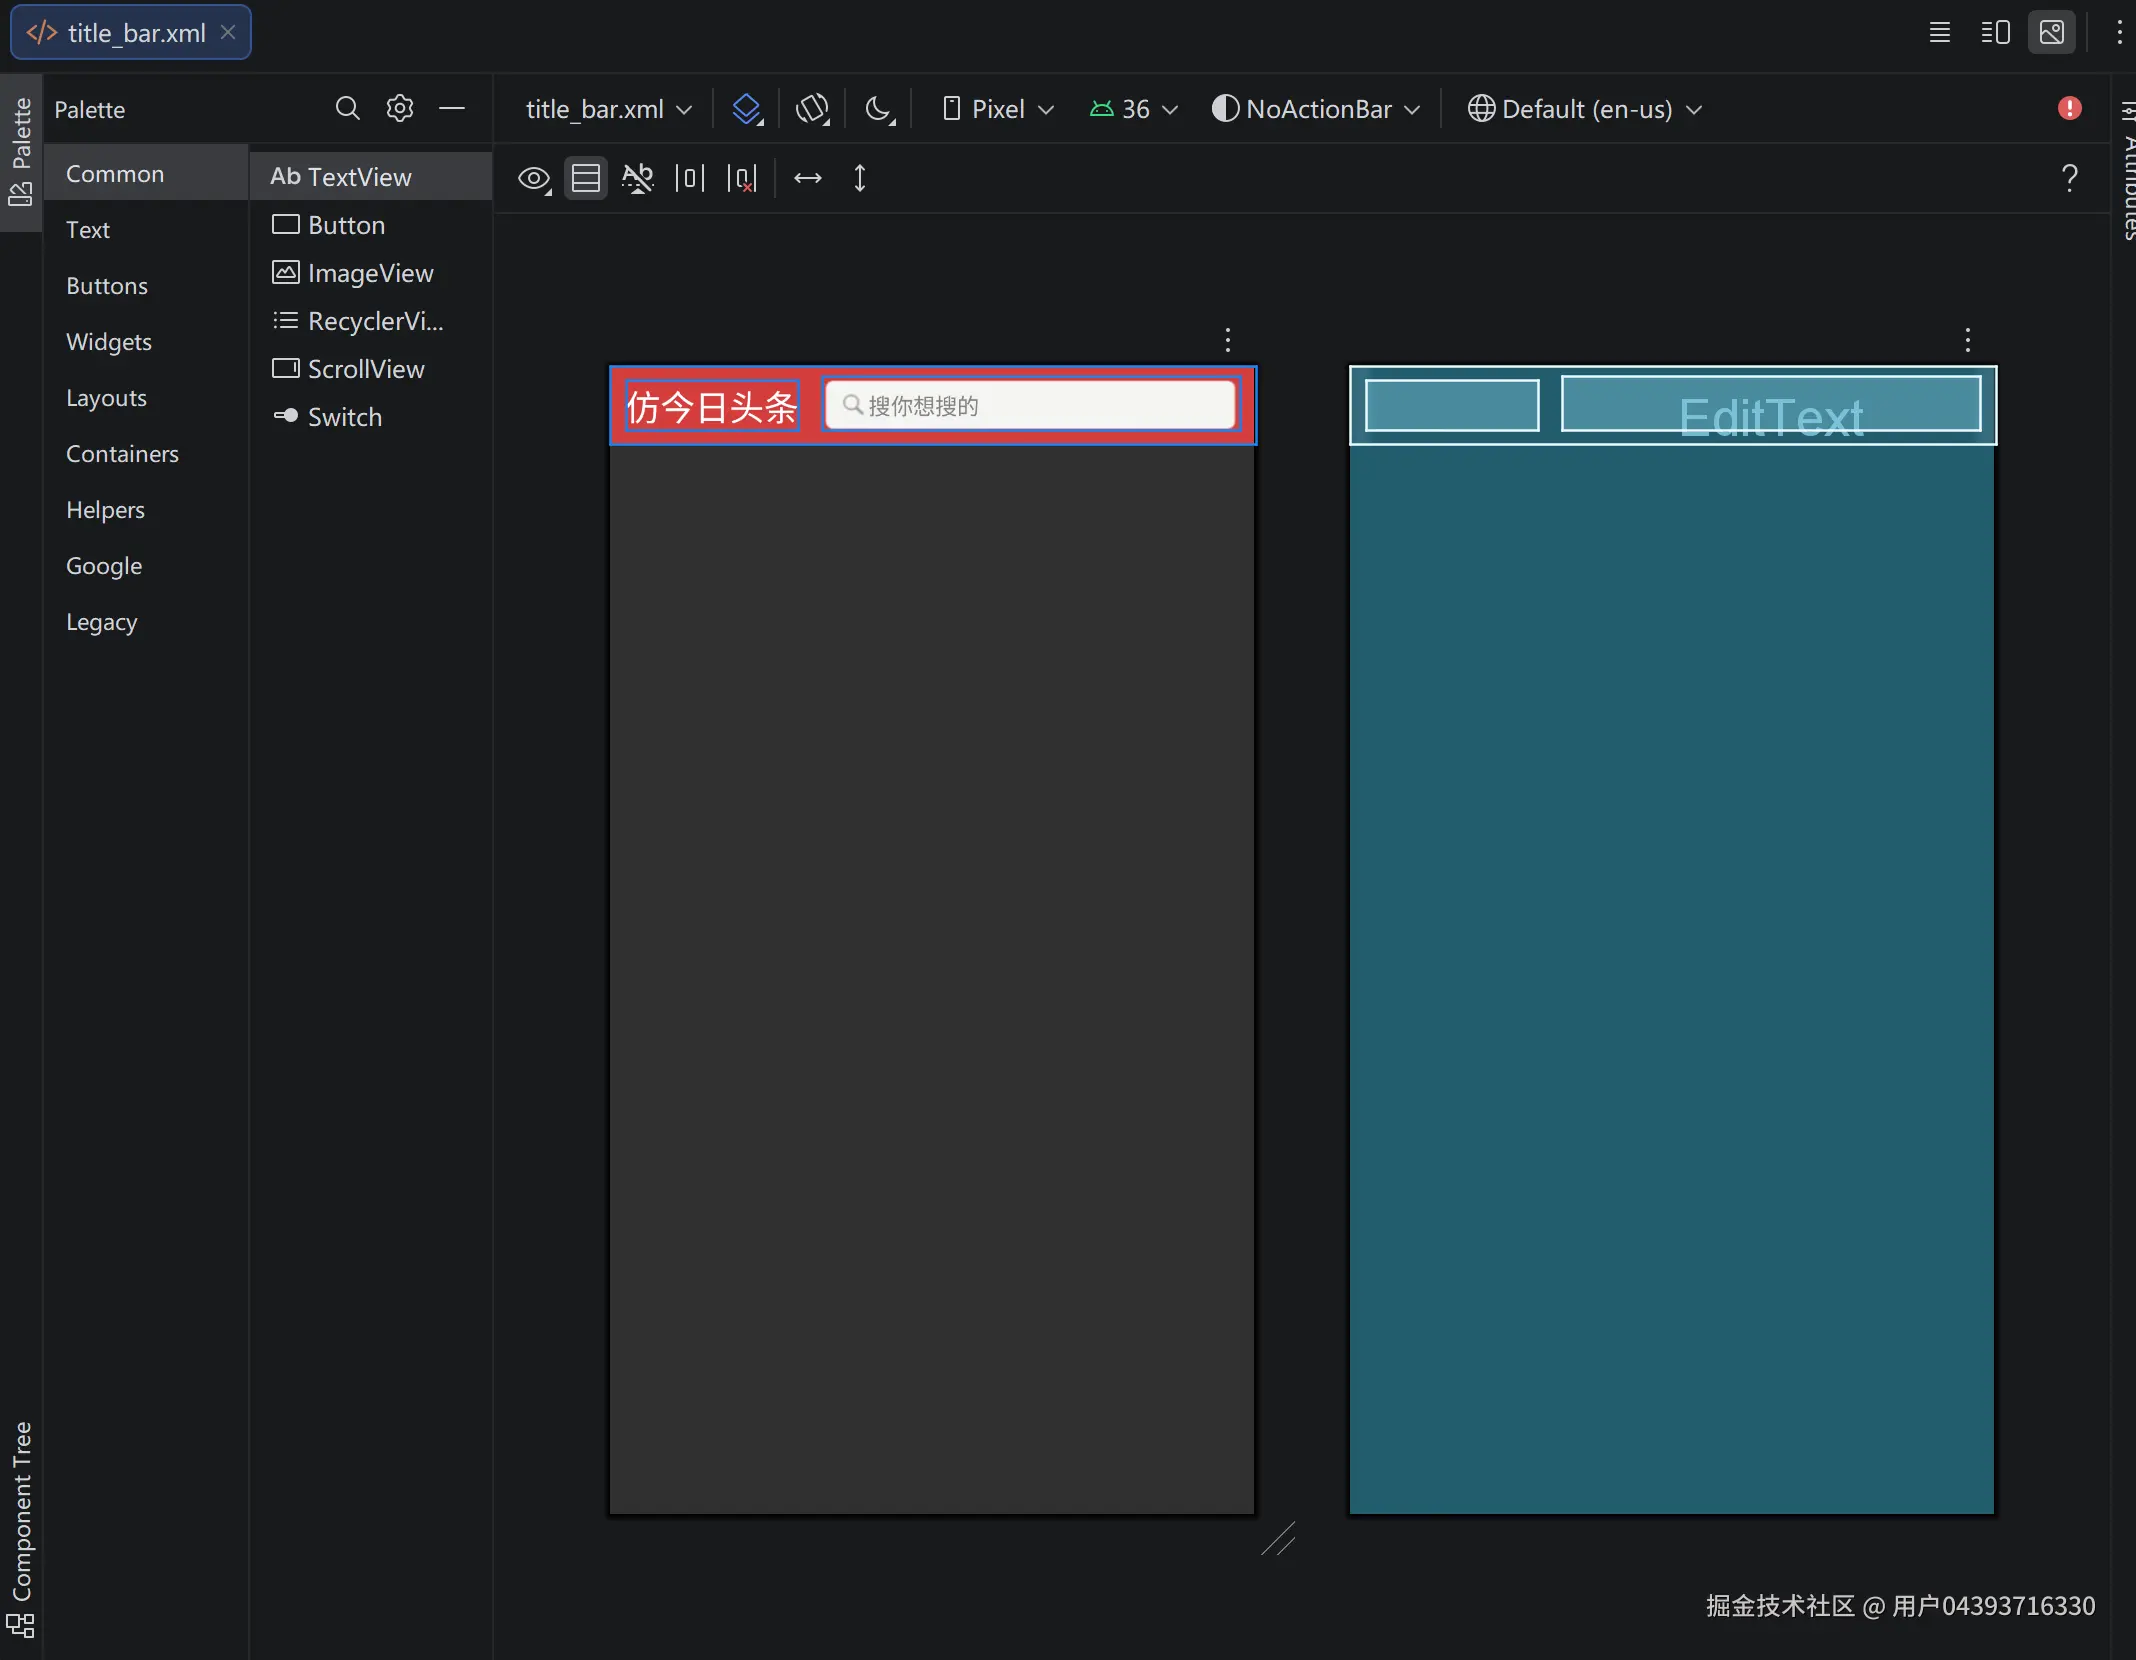Open palette settings gear icon
Screen dimensions: 2136x1660
[400, 108]
